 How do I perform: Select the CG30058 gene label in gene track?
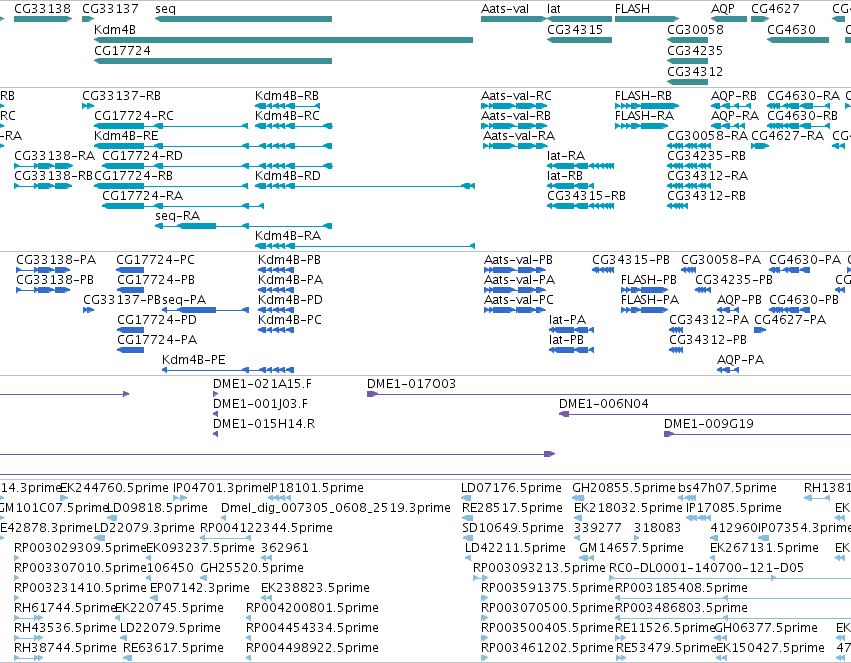tap(695, 29)
